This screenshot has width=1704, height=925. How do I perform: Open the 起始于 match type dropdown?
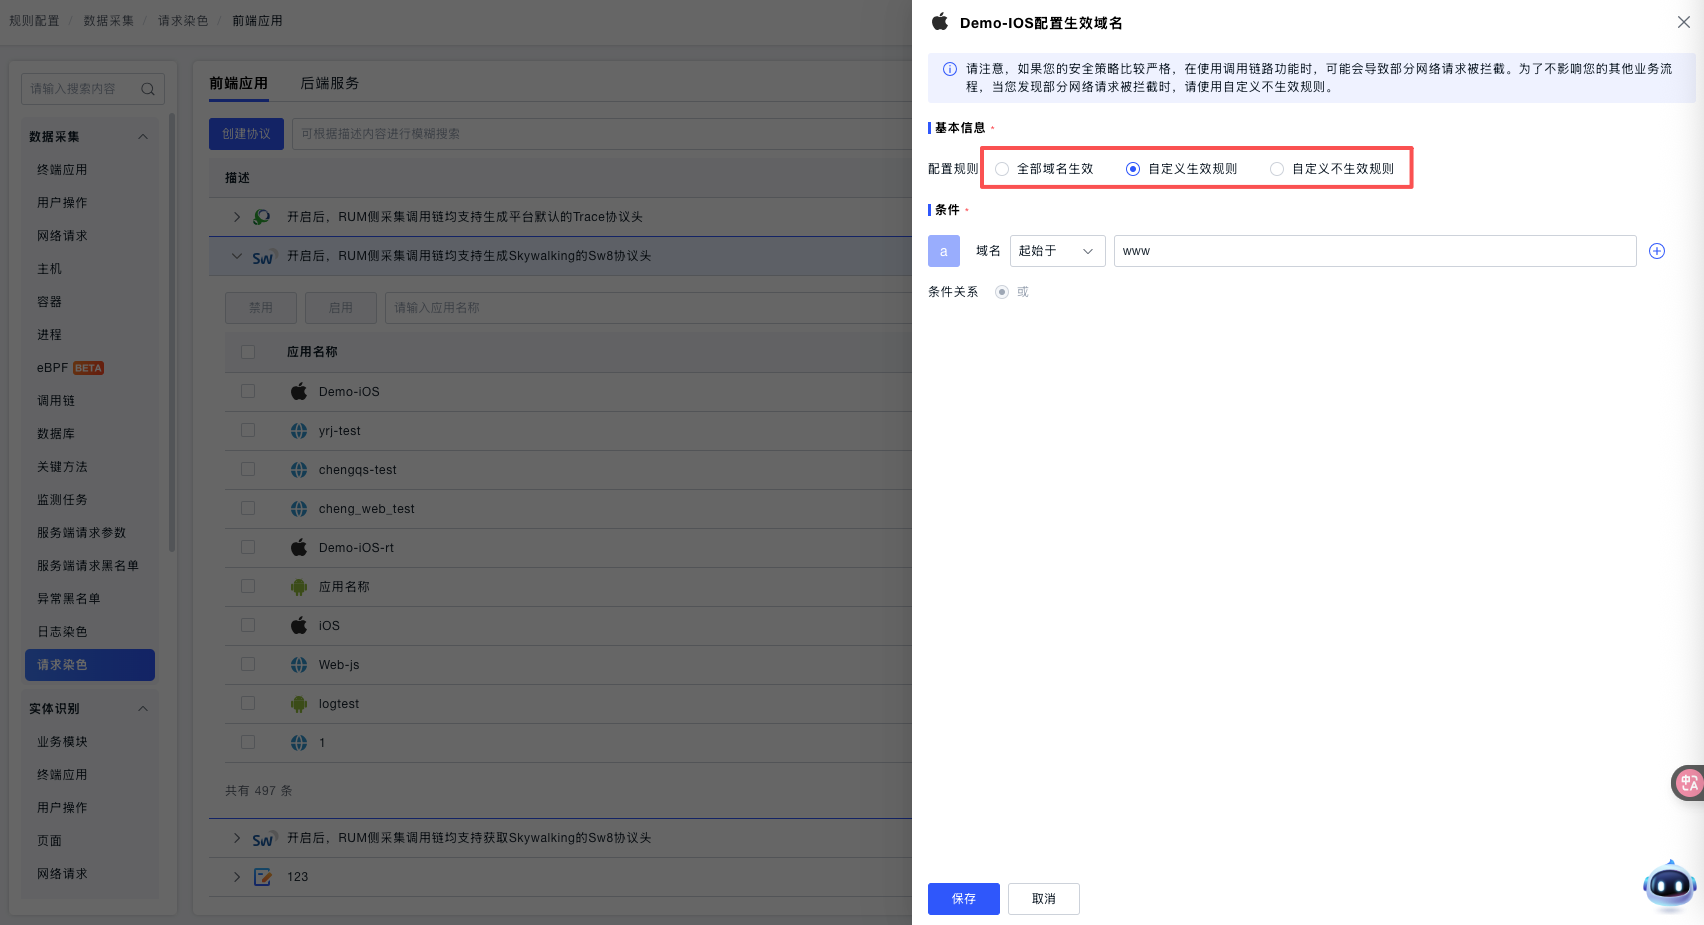pos(1057,251)
